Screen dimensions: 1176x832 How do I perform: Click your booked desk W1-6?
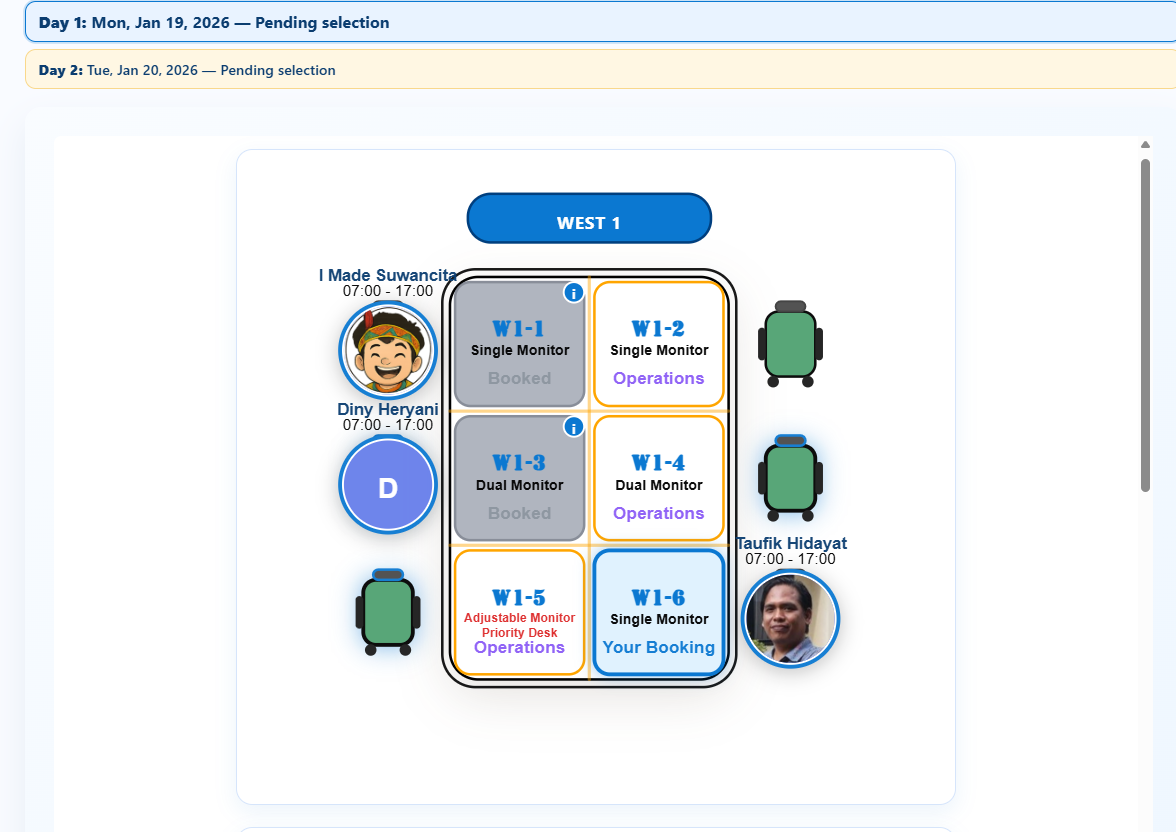(658, 613)
